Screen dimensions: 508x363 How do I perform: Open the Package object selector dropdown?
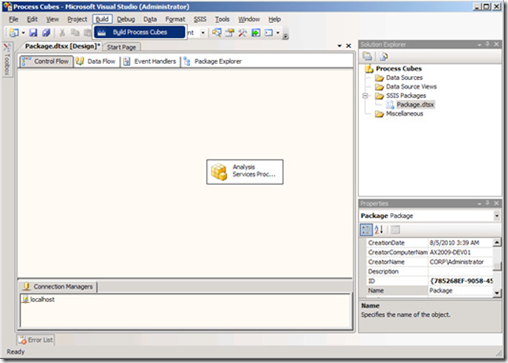point(496,216)
